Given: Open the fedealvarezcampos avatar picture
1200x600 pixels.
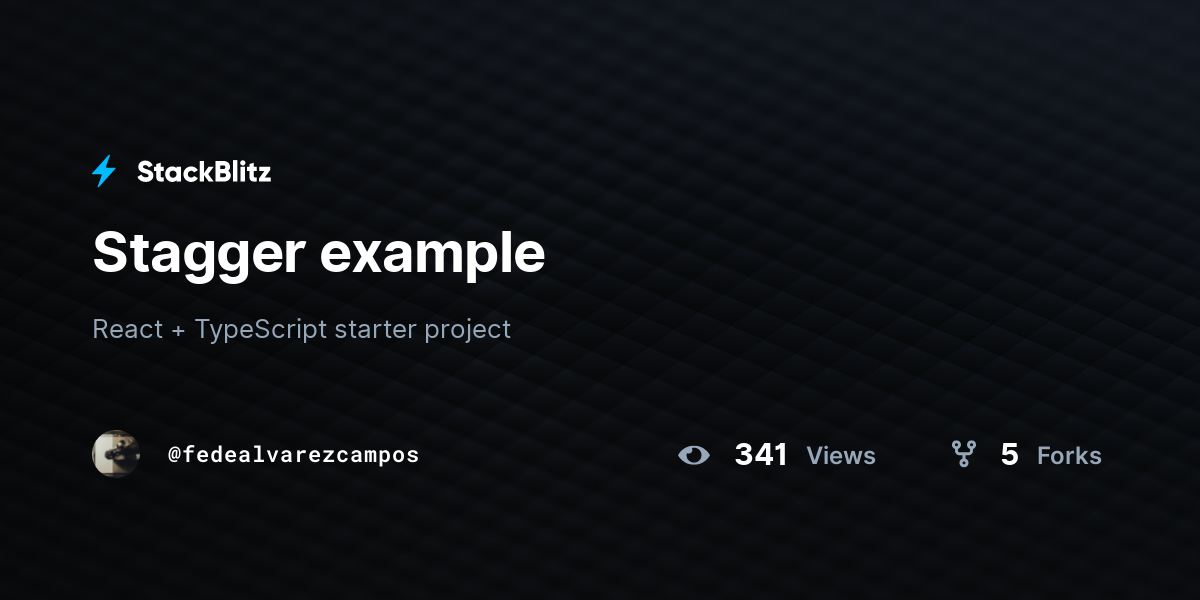Looking at the screenshot, I should coord(116,454).
